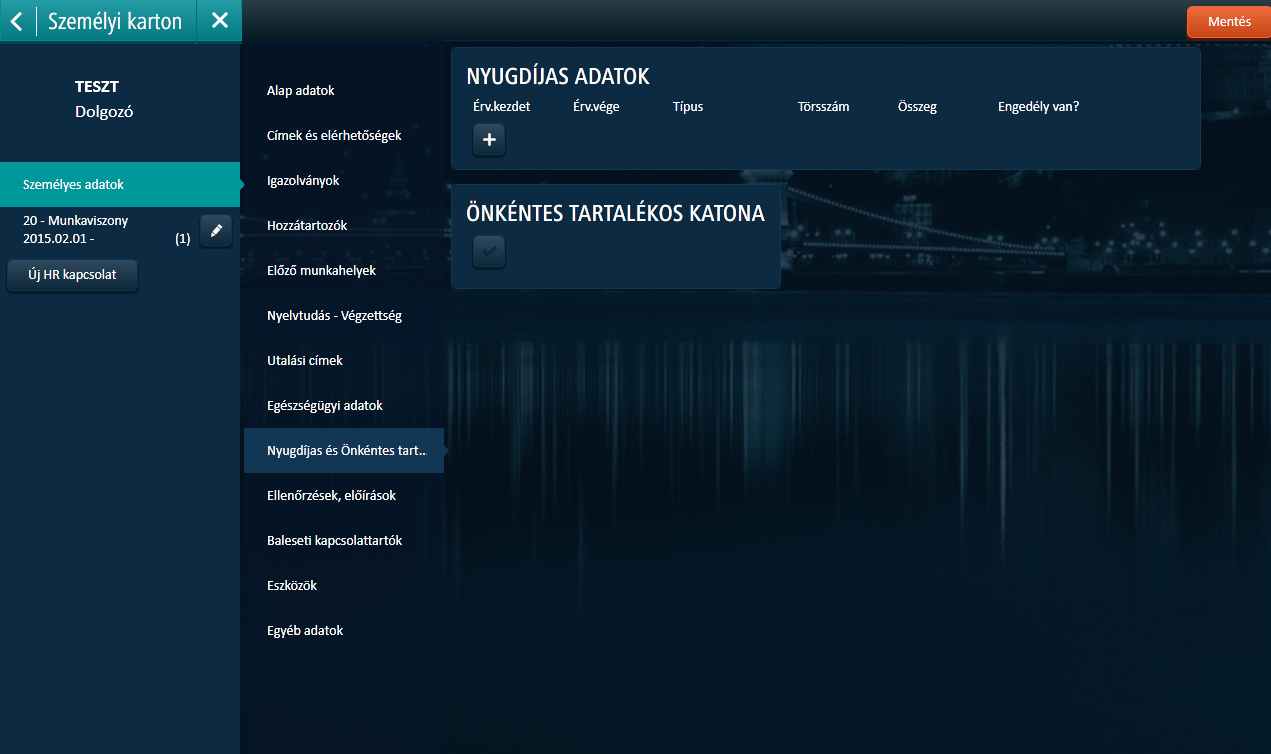Select the 20 - Munkaviszony 2015.02.01 entry
The height and width of the screenshot is (754, 1271).
click(90, 230)
